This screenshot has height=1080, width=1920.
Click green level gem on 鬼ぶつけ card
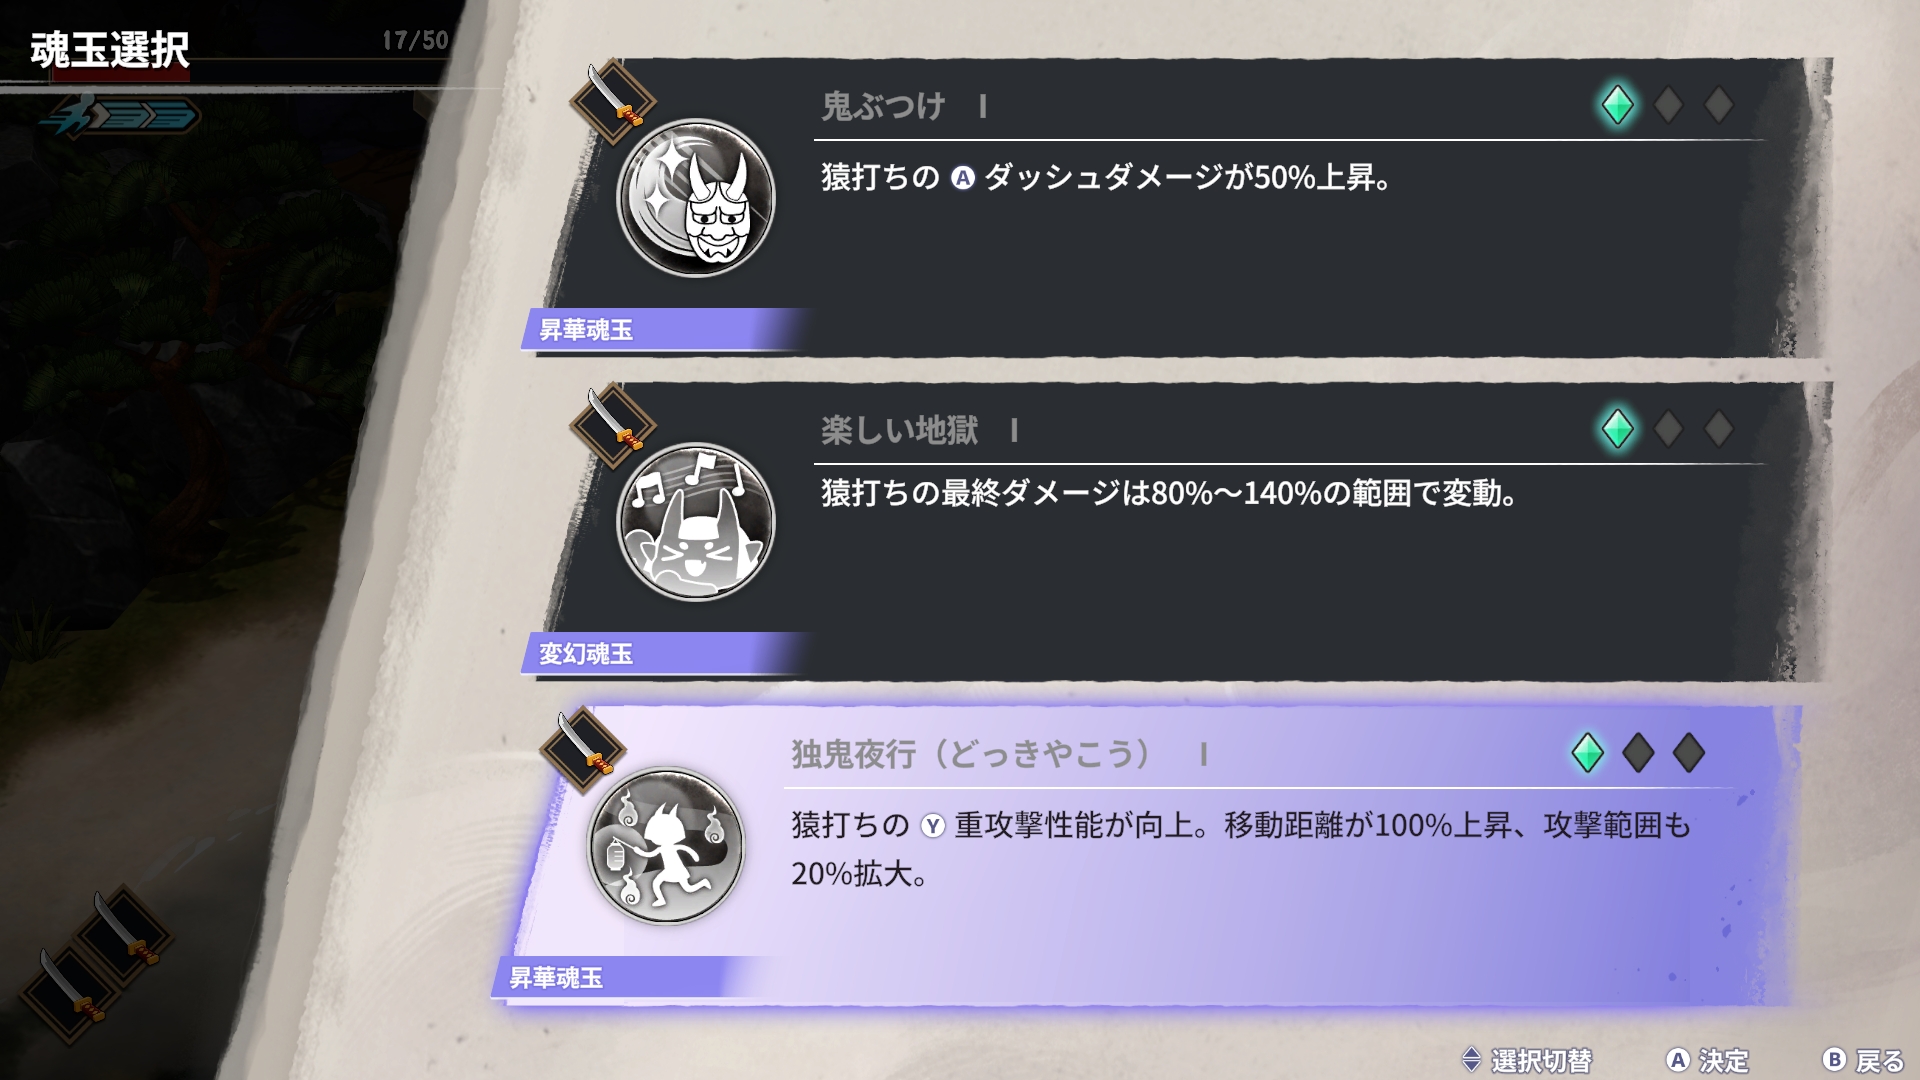point(1617,104)
